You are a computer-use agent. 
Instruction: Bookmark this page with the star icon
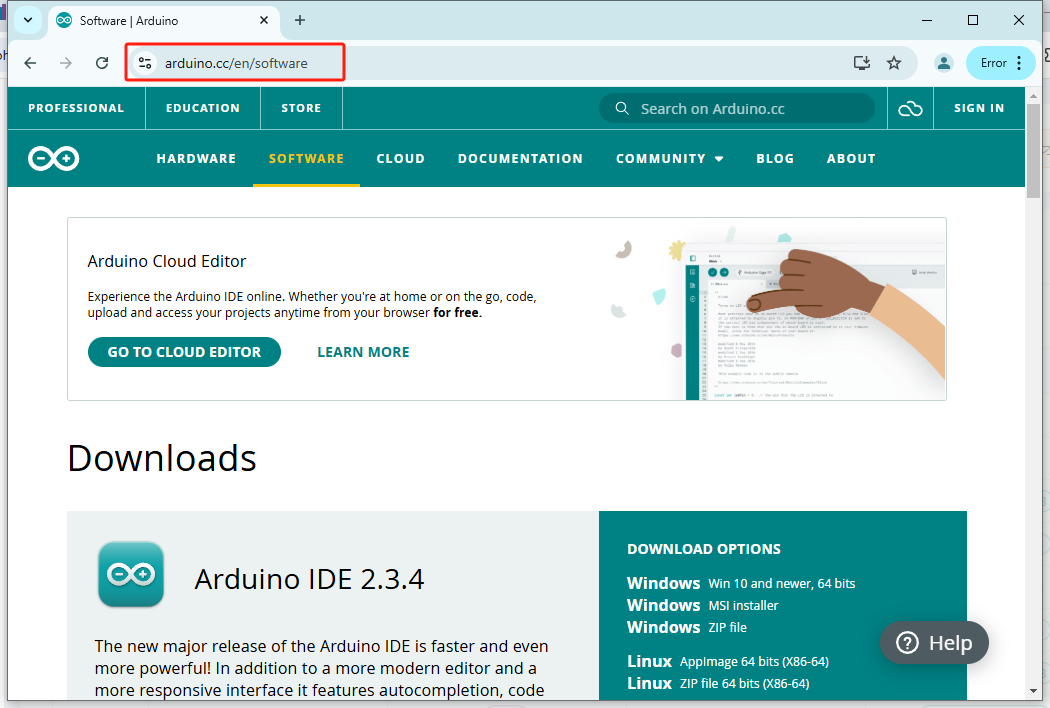pos(894,63)
